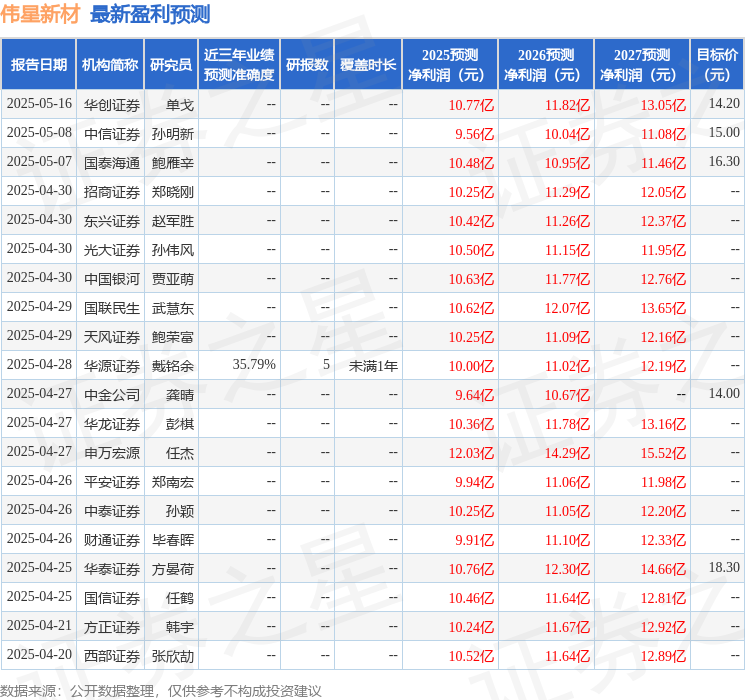The height and width of the screenshot is (700, 745).
Task: Select the 财通证券 institution cell
Action: [x=112, y=540]
